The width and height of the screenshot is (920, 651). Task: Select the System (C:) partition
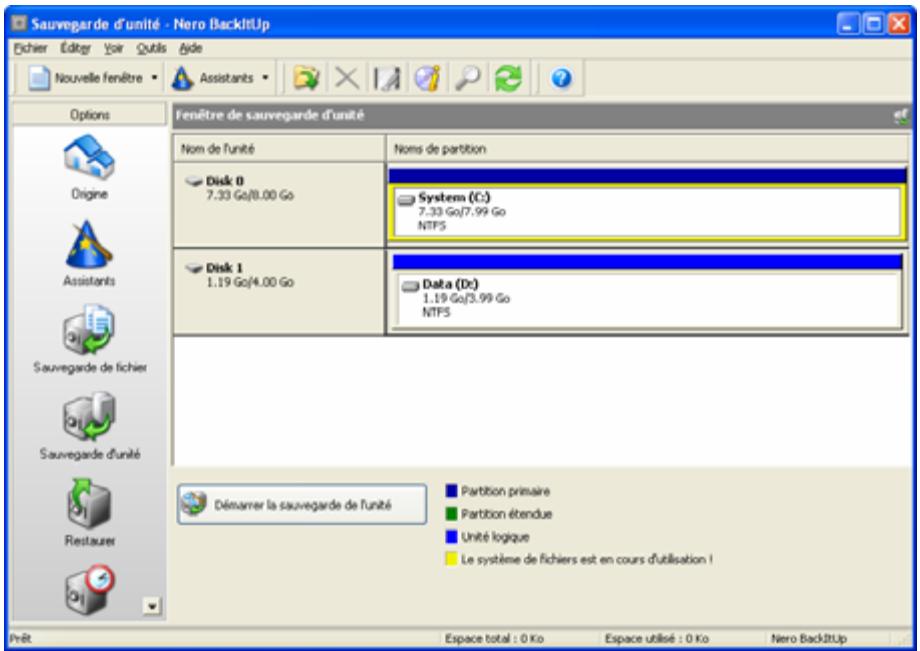point(647,211)
